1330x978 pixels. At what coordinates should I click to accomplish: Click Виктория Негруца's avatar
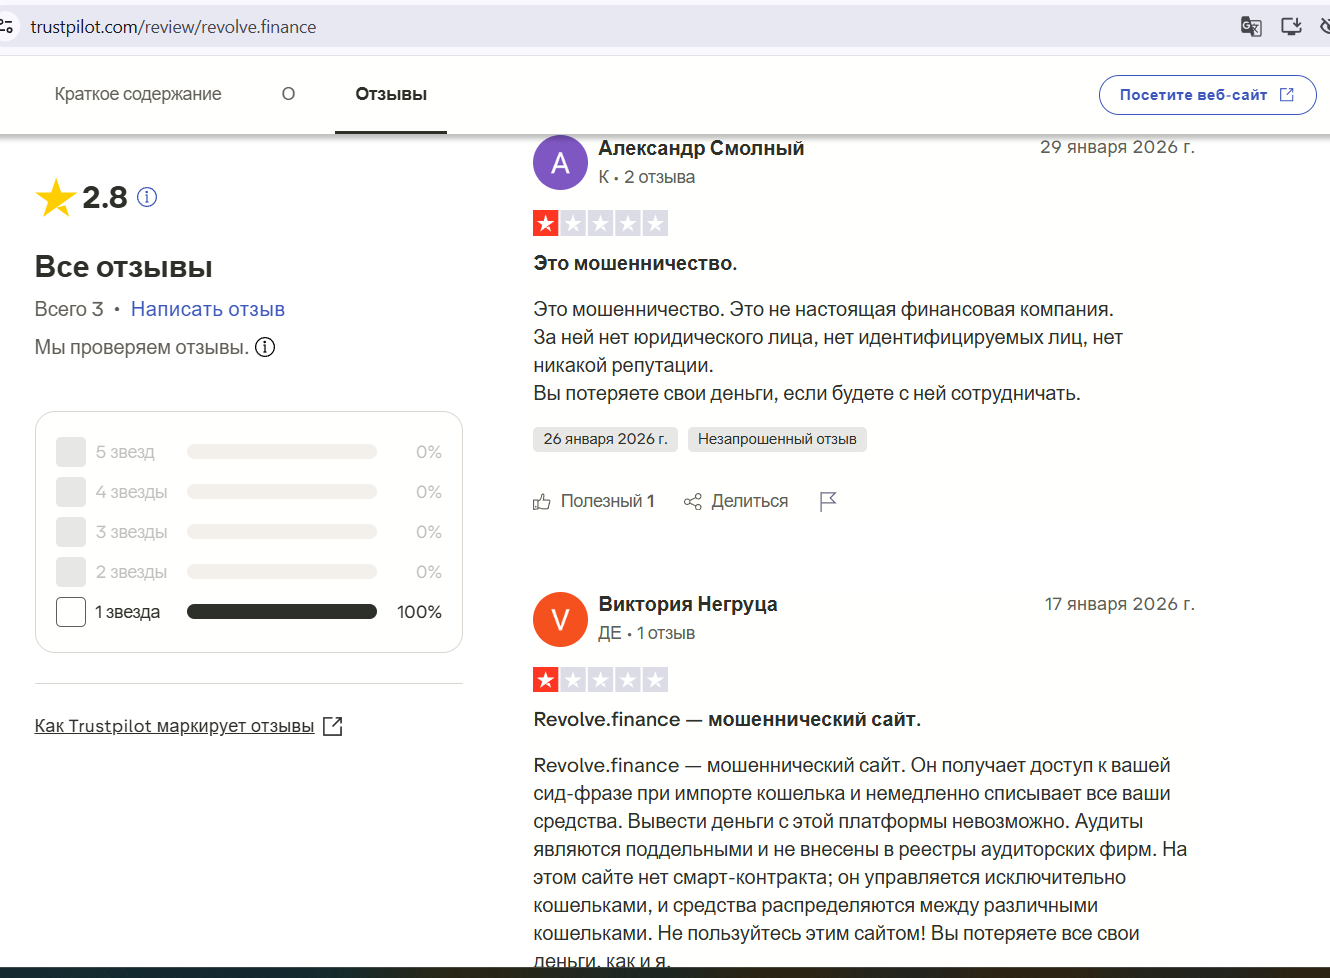click(x=560, y=619)
